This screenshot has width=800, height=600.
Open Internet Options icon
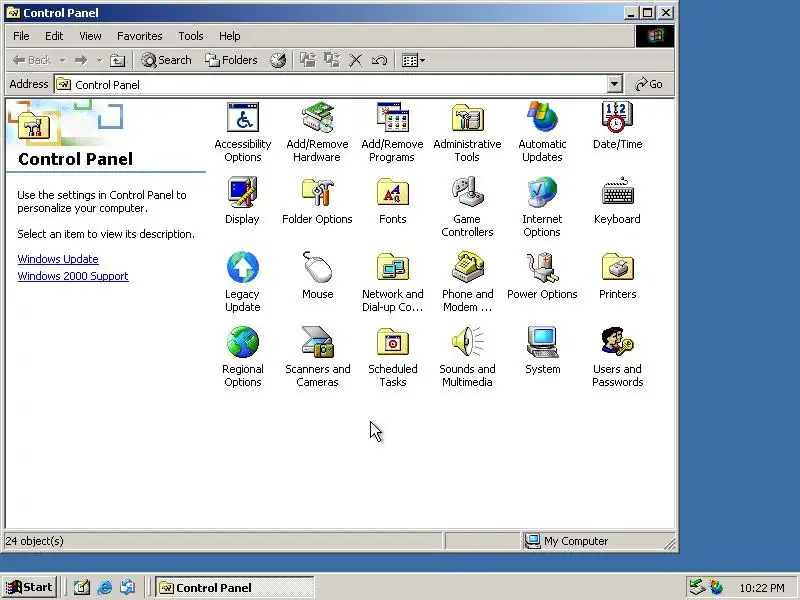pos(542,207)
